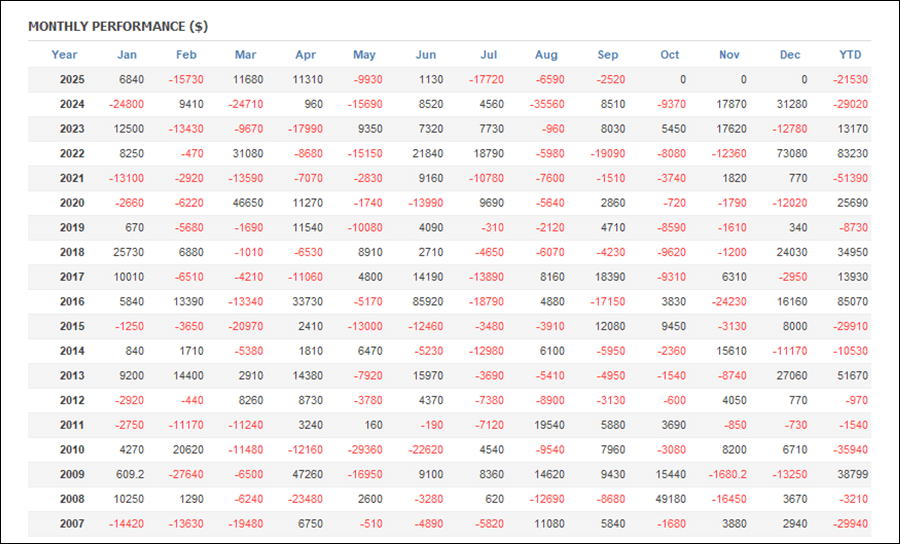Image resolution: width=900 pixels, height=544 pixels.
Task: Click the Apr column header
Action: [x=305, y=55]
